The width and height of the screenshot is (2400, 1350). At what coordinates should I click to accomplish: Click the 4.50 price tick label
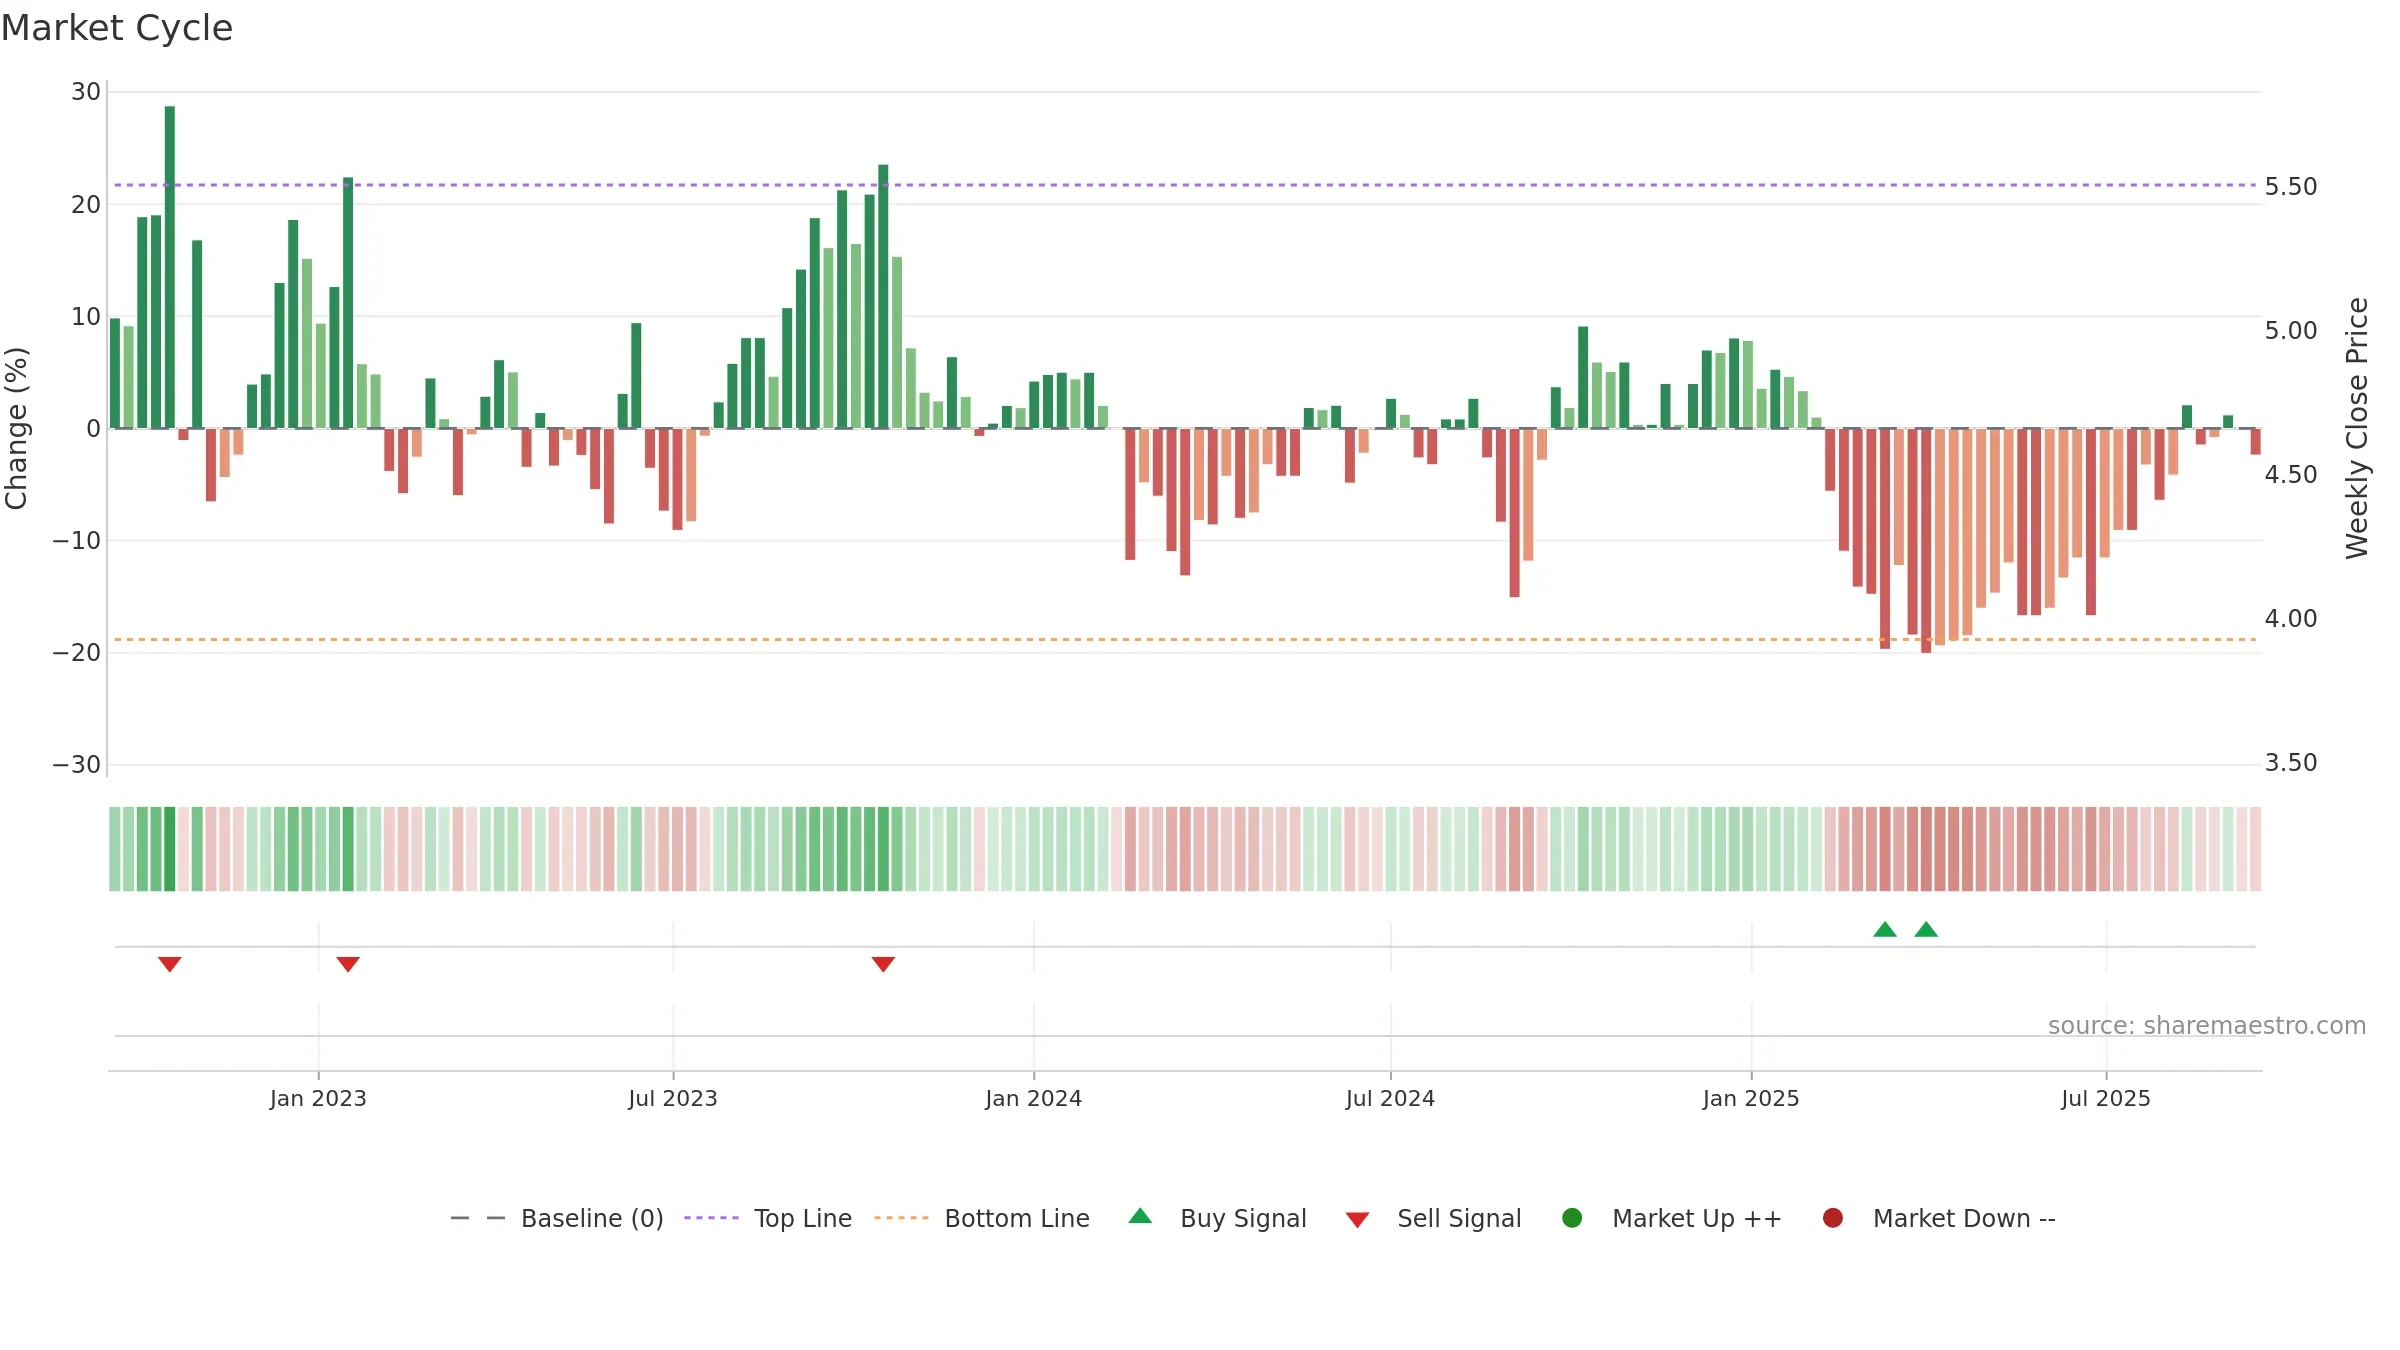click(x=2291, y=474)
